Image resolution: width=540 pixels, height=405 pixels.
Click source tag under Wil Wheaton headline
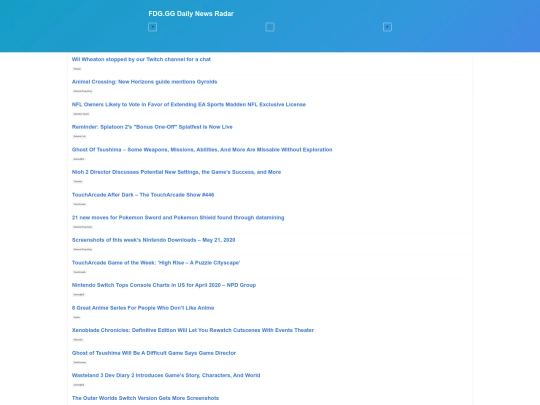(77, 69)
